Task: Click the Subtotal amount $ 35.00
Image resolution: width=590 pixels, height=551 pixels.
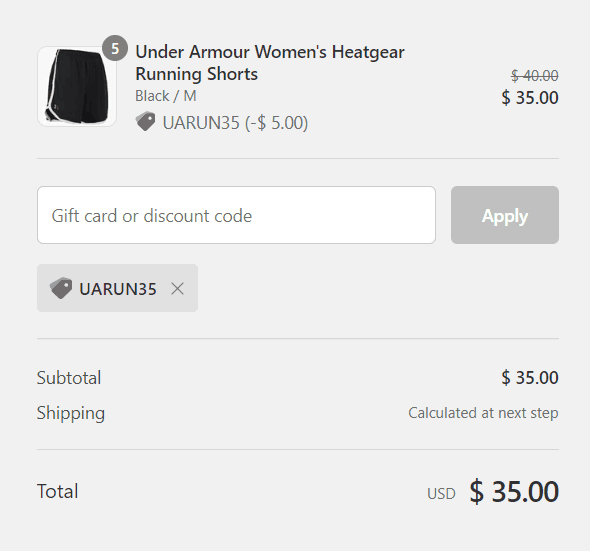Action: (530, 377)
